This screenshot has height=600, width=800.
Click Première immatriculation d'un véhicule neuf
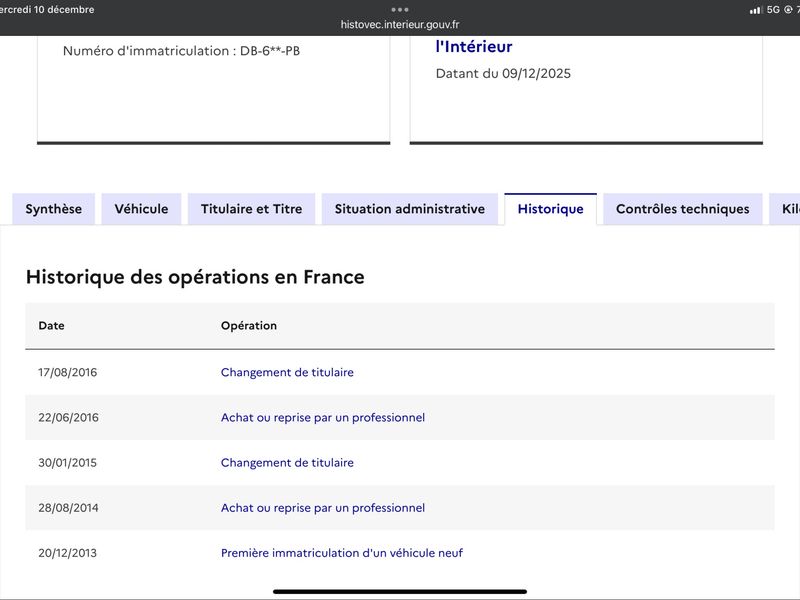[x=341, y=553]
